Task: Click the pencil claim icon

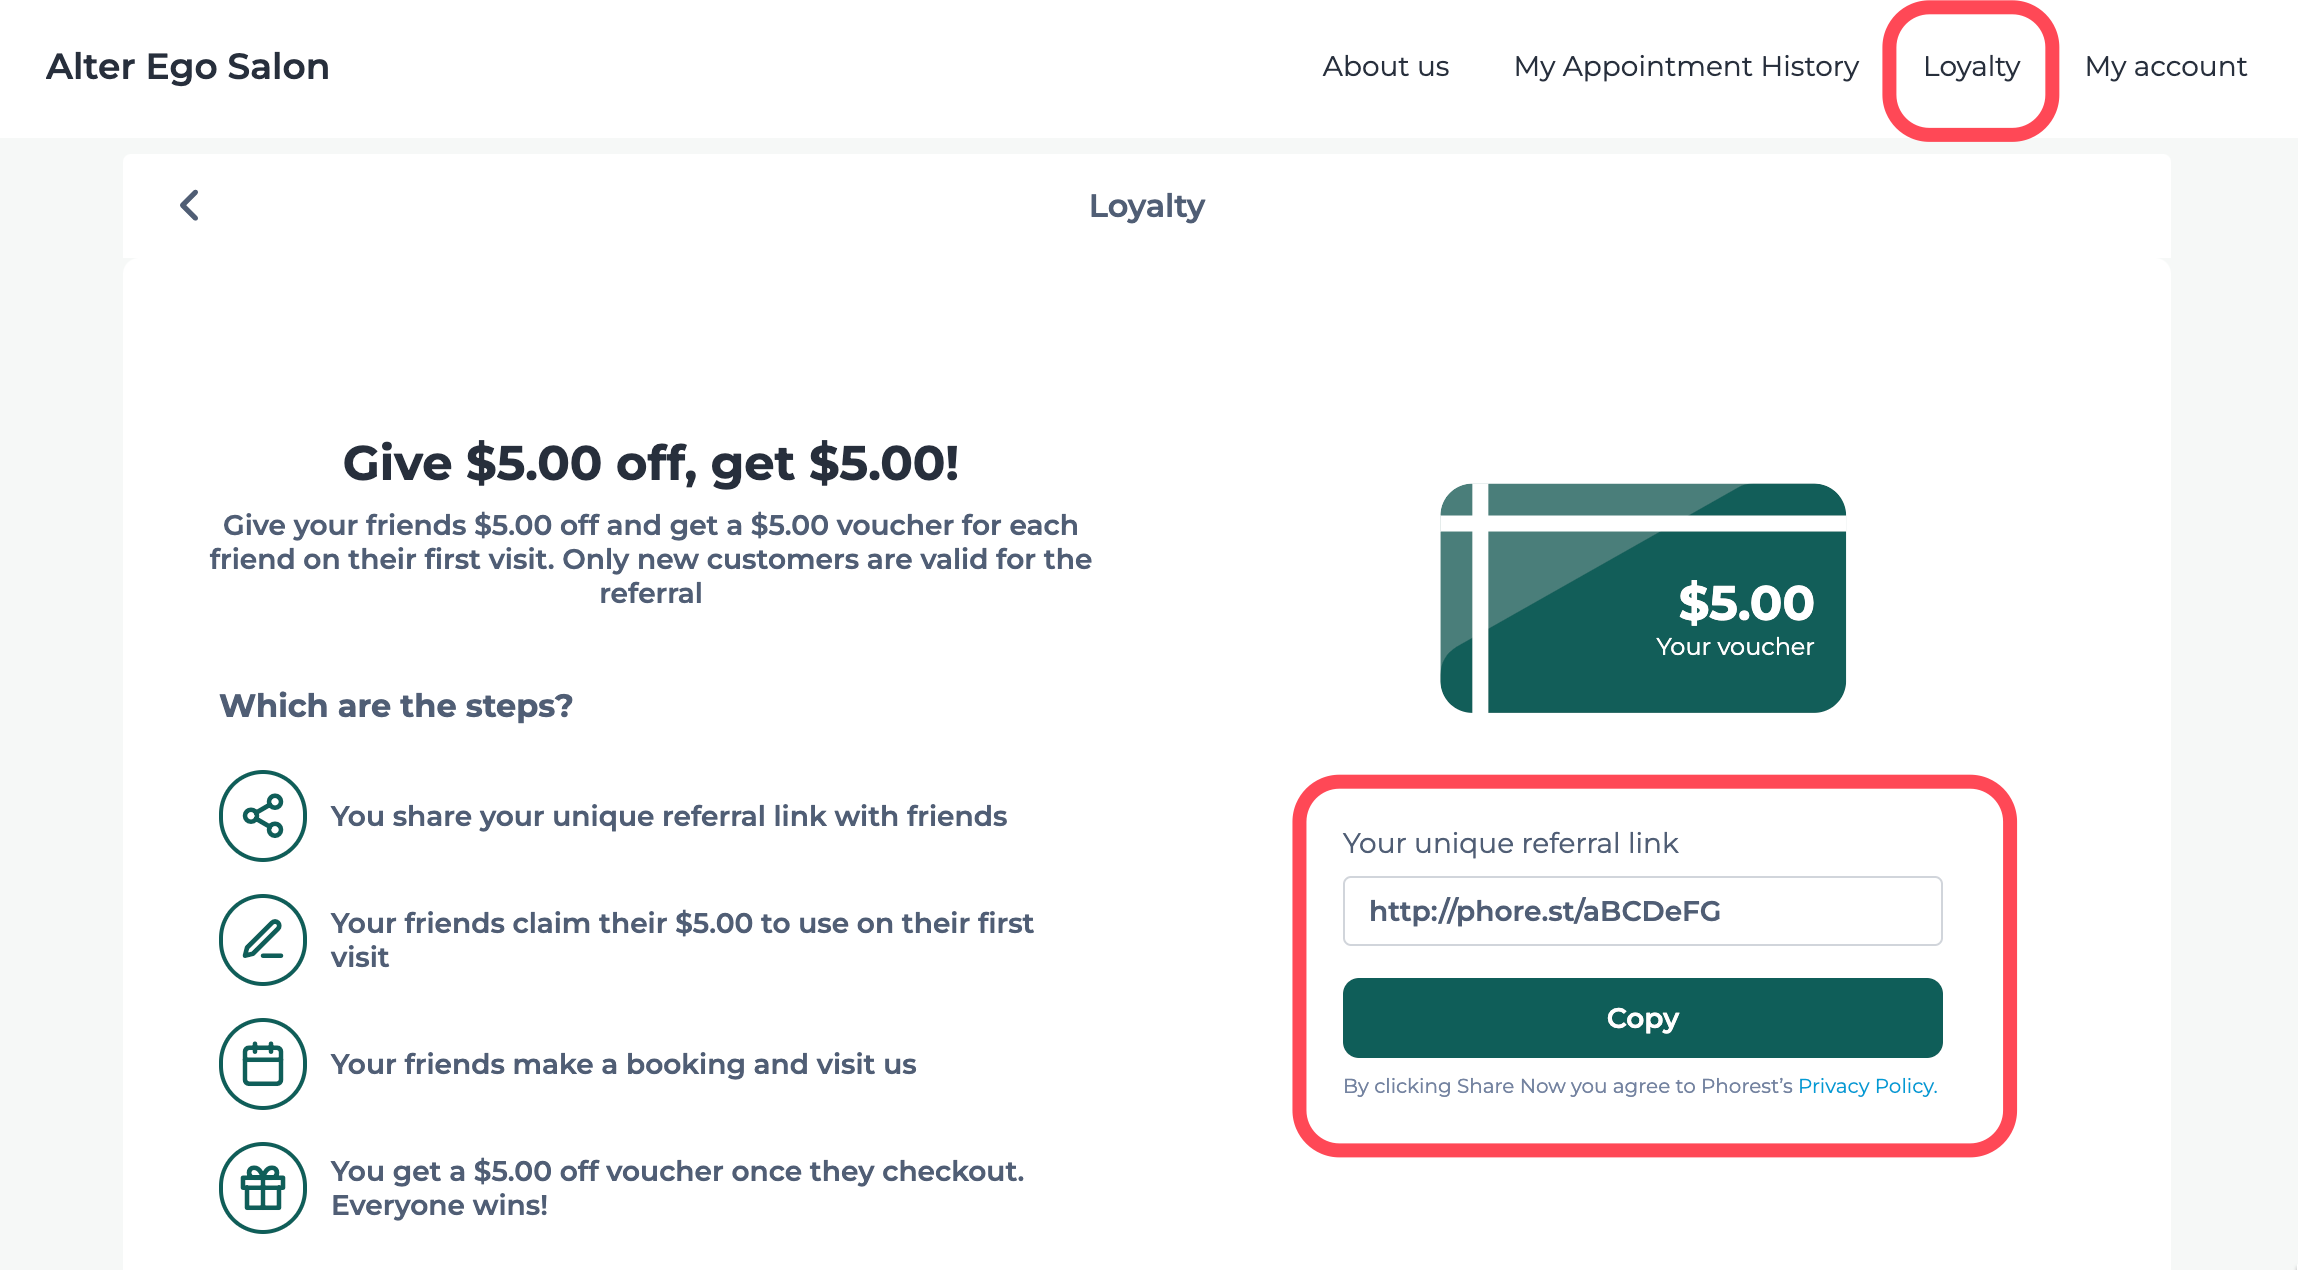Action: click(x=263, y=940)
